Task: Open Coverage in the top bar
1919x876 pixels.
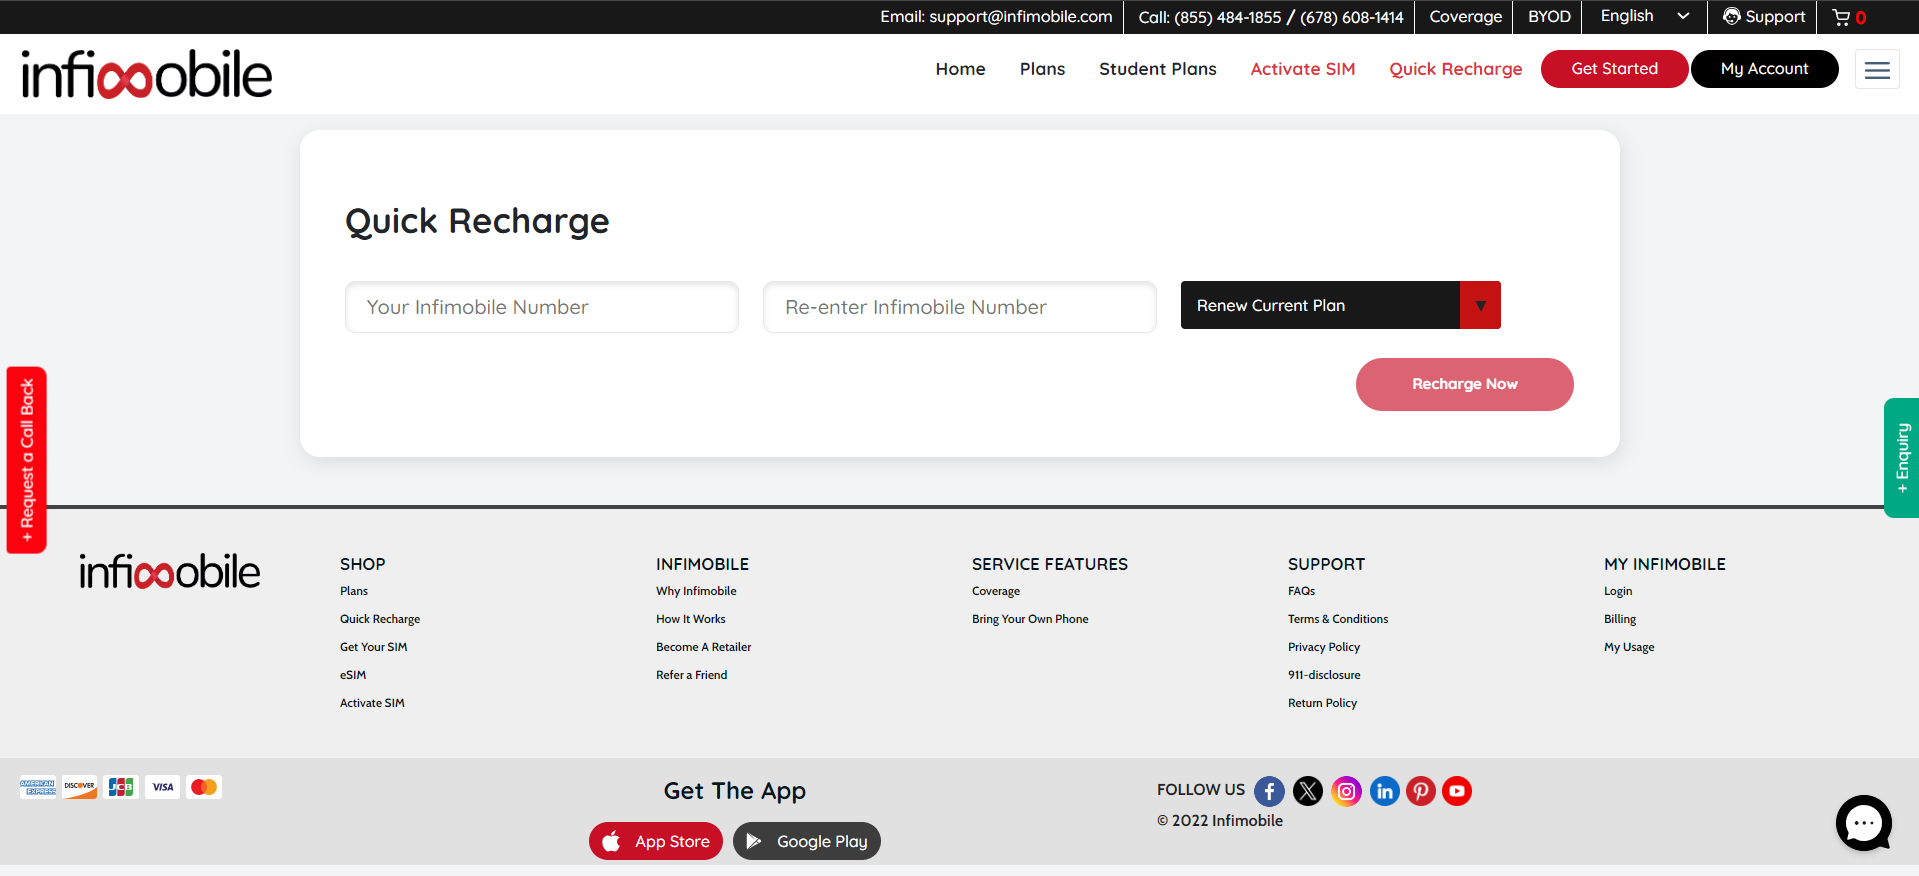Action: click(1466, 17)
